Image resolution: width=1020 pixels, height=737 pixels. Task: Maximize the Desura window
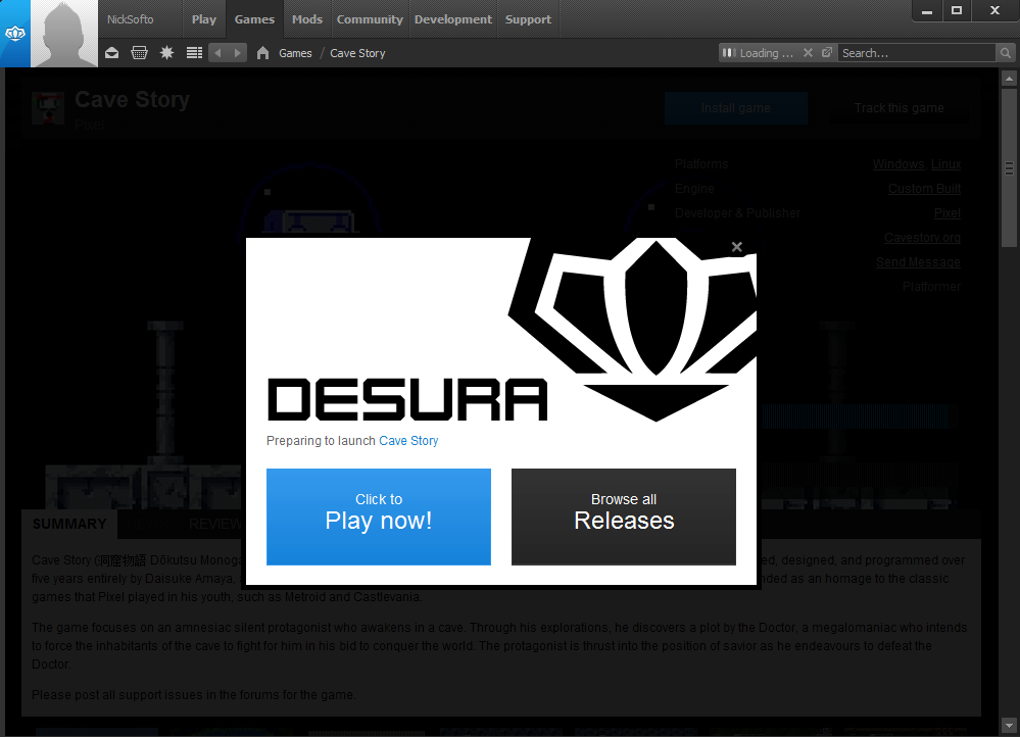[x=957, y=11]
